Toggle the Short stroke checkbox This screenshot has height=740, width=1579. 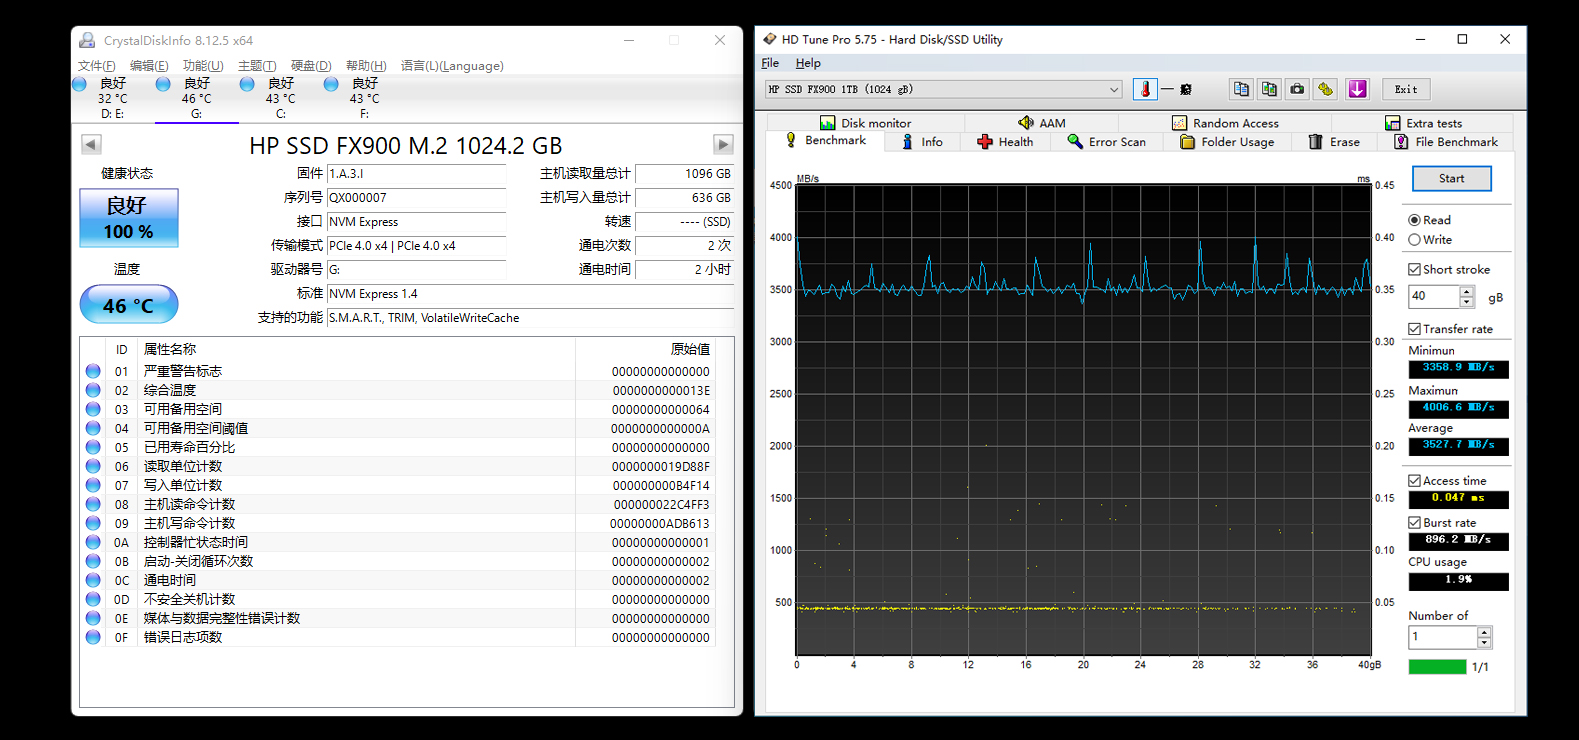point(1414,269)
